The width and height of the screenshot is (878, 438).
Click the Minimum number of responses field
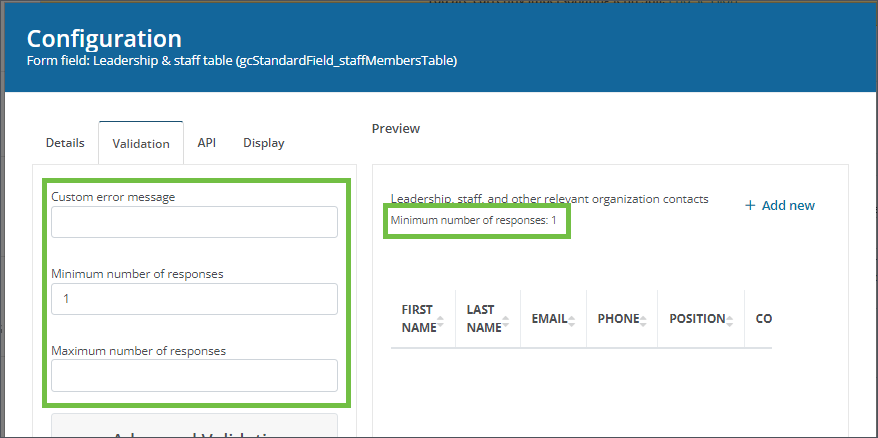pos(194,299)
